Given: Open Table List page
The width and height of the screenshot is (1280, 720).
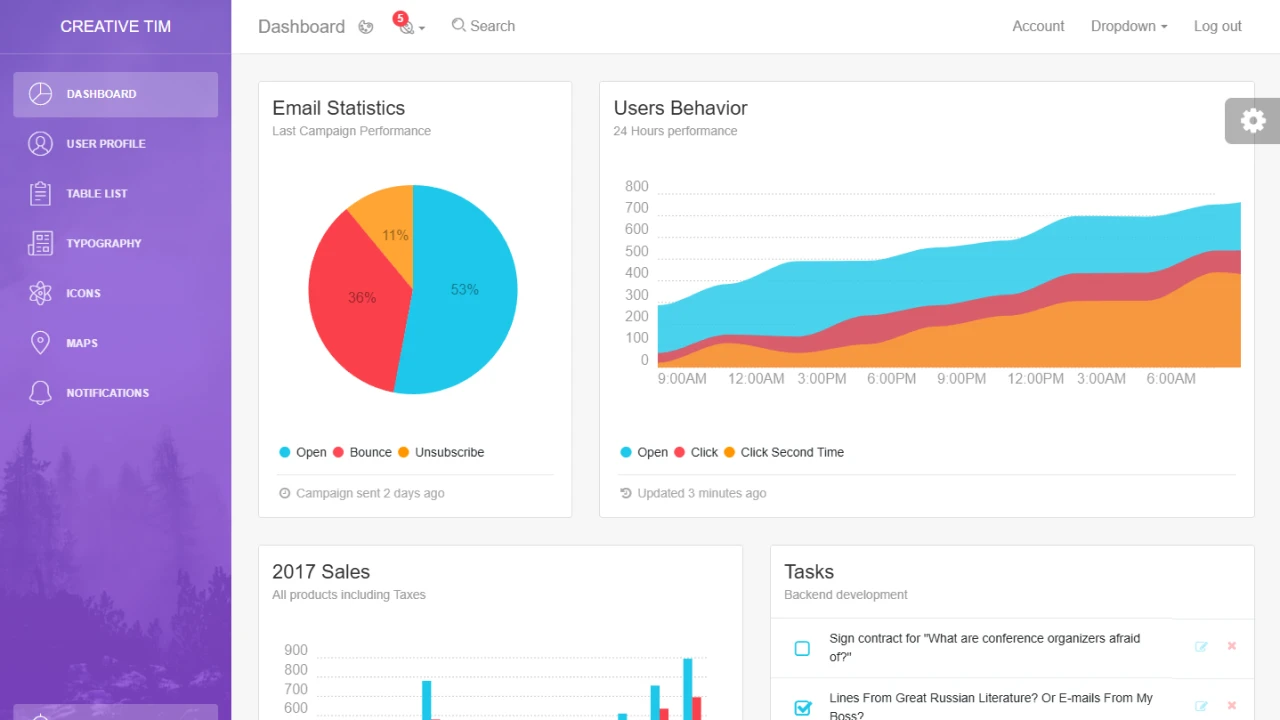Looking at the screenshot, I should pos(115,194).
